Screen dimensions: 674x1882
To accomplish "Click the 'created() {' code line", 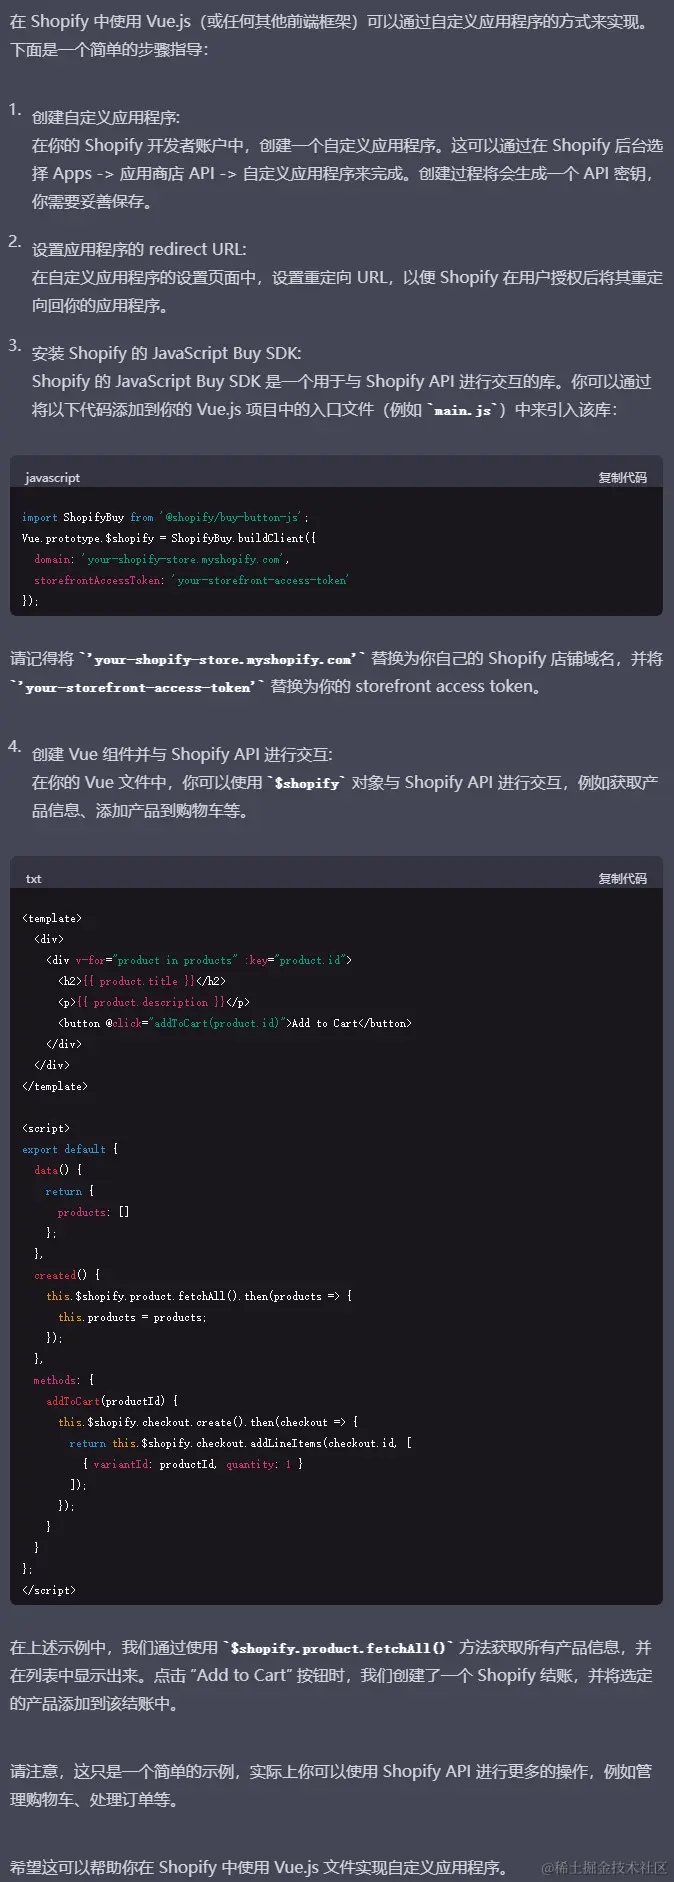I will click(67, 1275).
